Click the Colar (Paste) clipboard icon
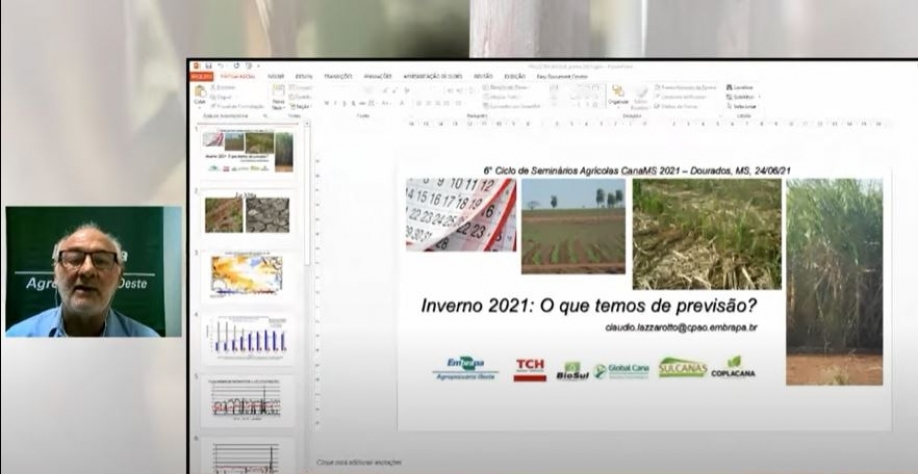This screenshot has width=918, height=474. pos(200,94)
